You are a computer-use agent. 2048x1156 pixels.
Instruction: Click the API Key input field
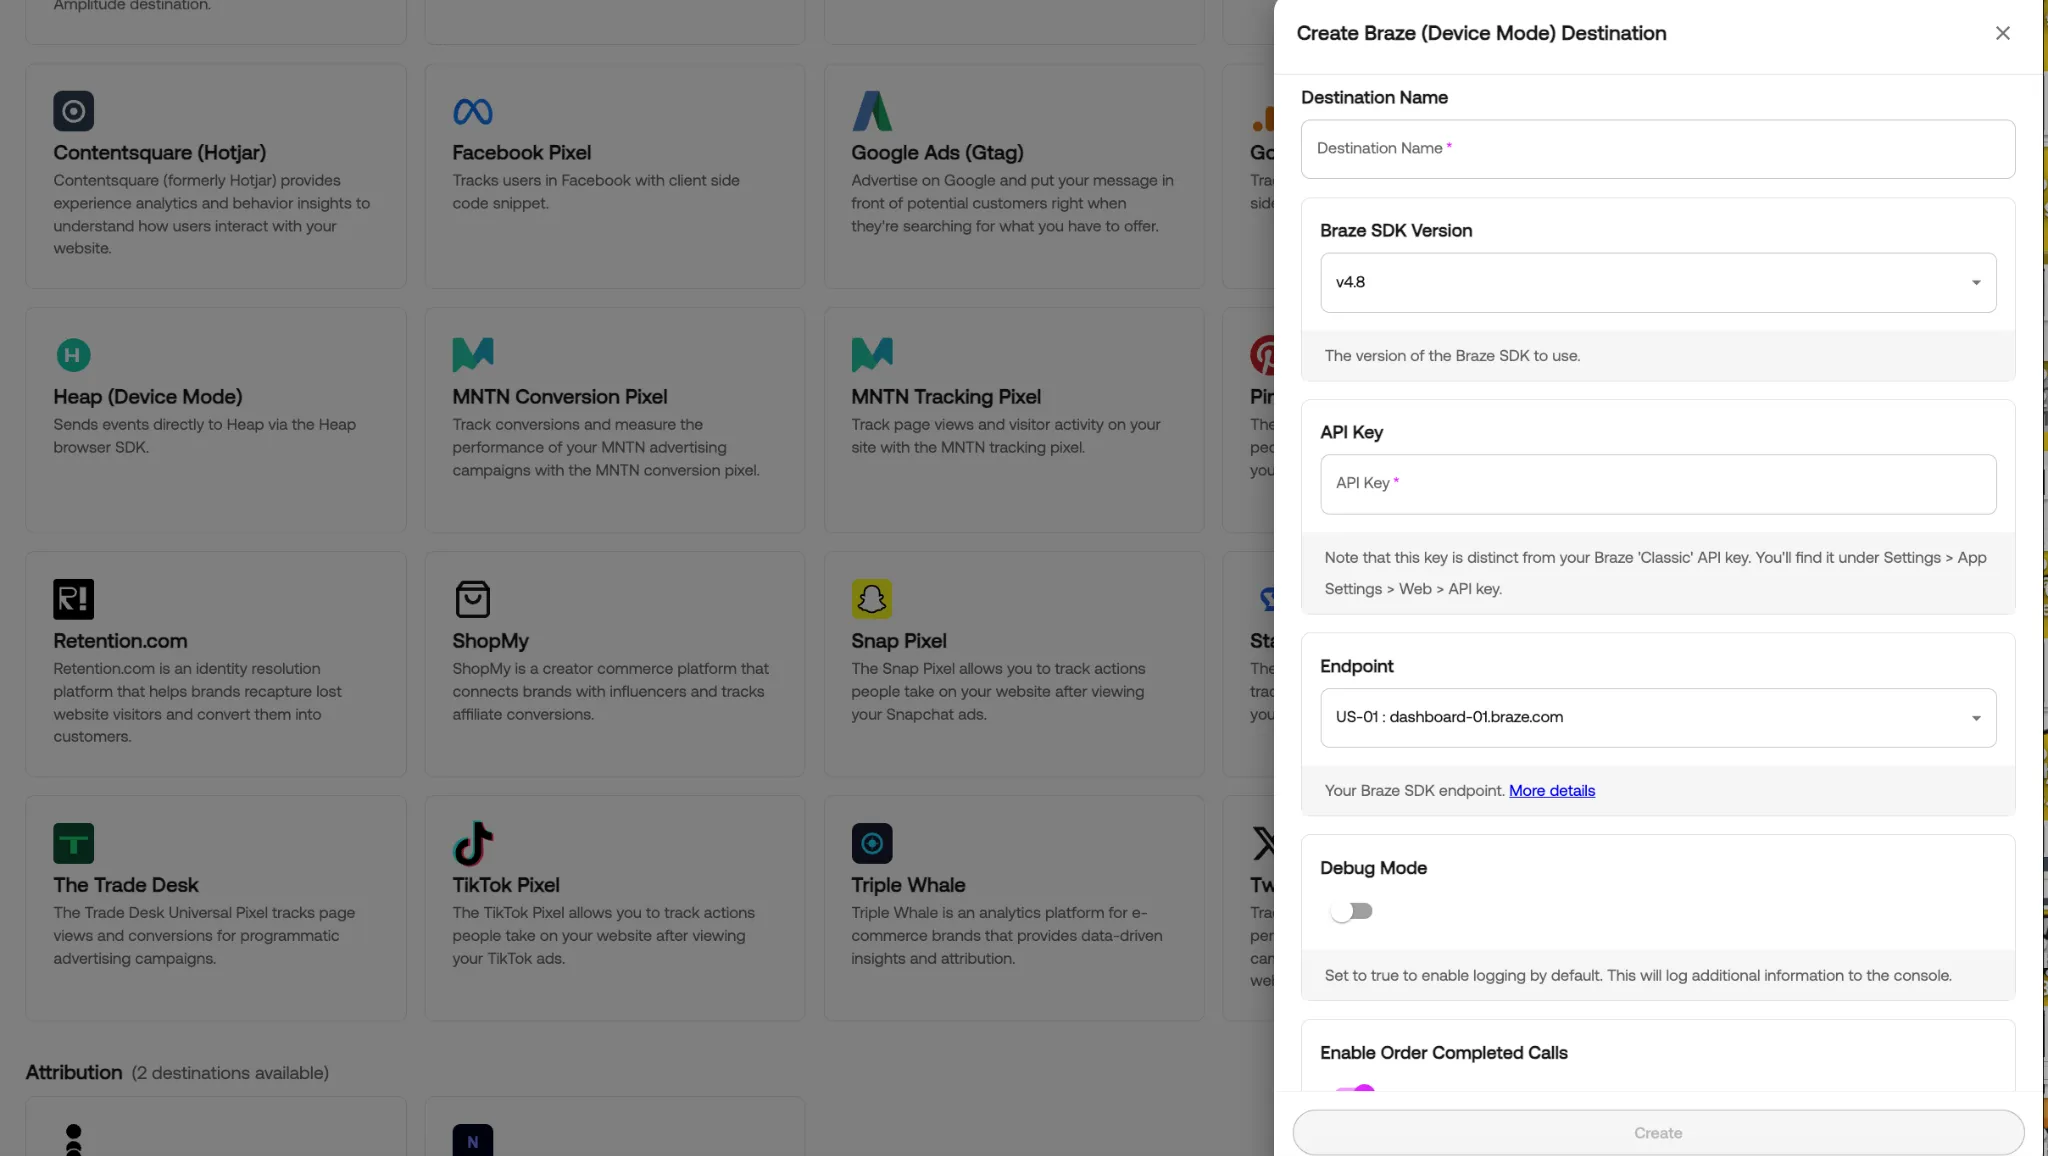(x=1658, y=484)
